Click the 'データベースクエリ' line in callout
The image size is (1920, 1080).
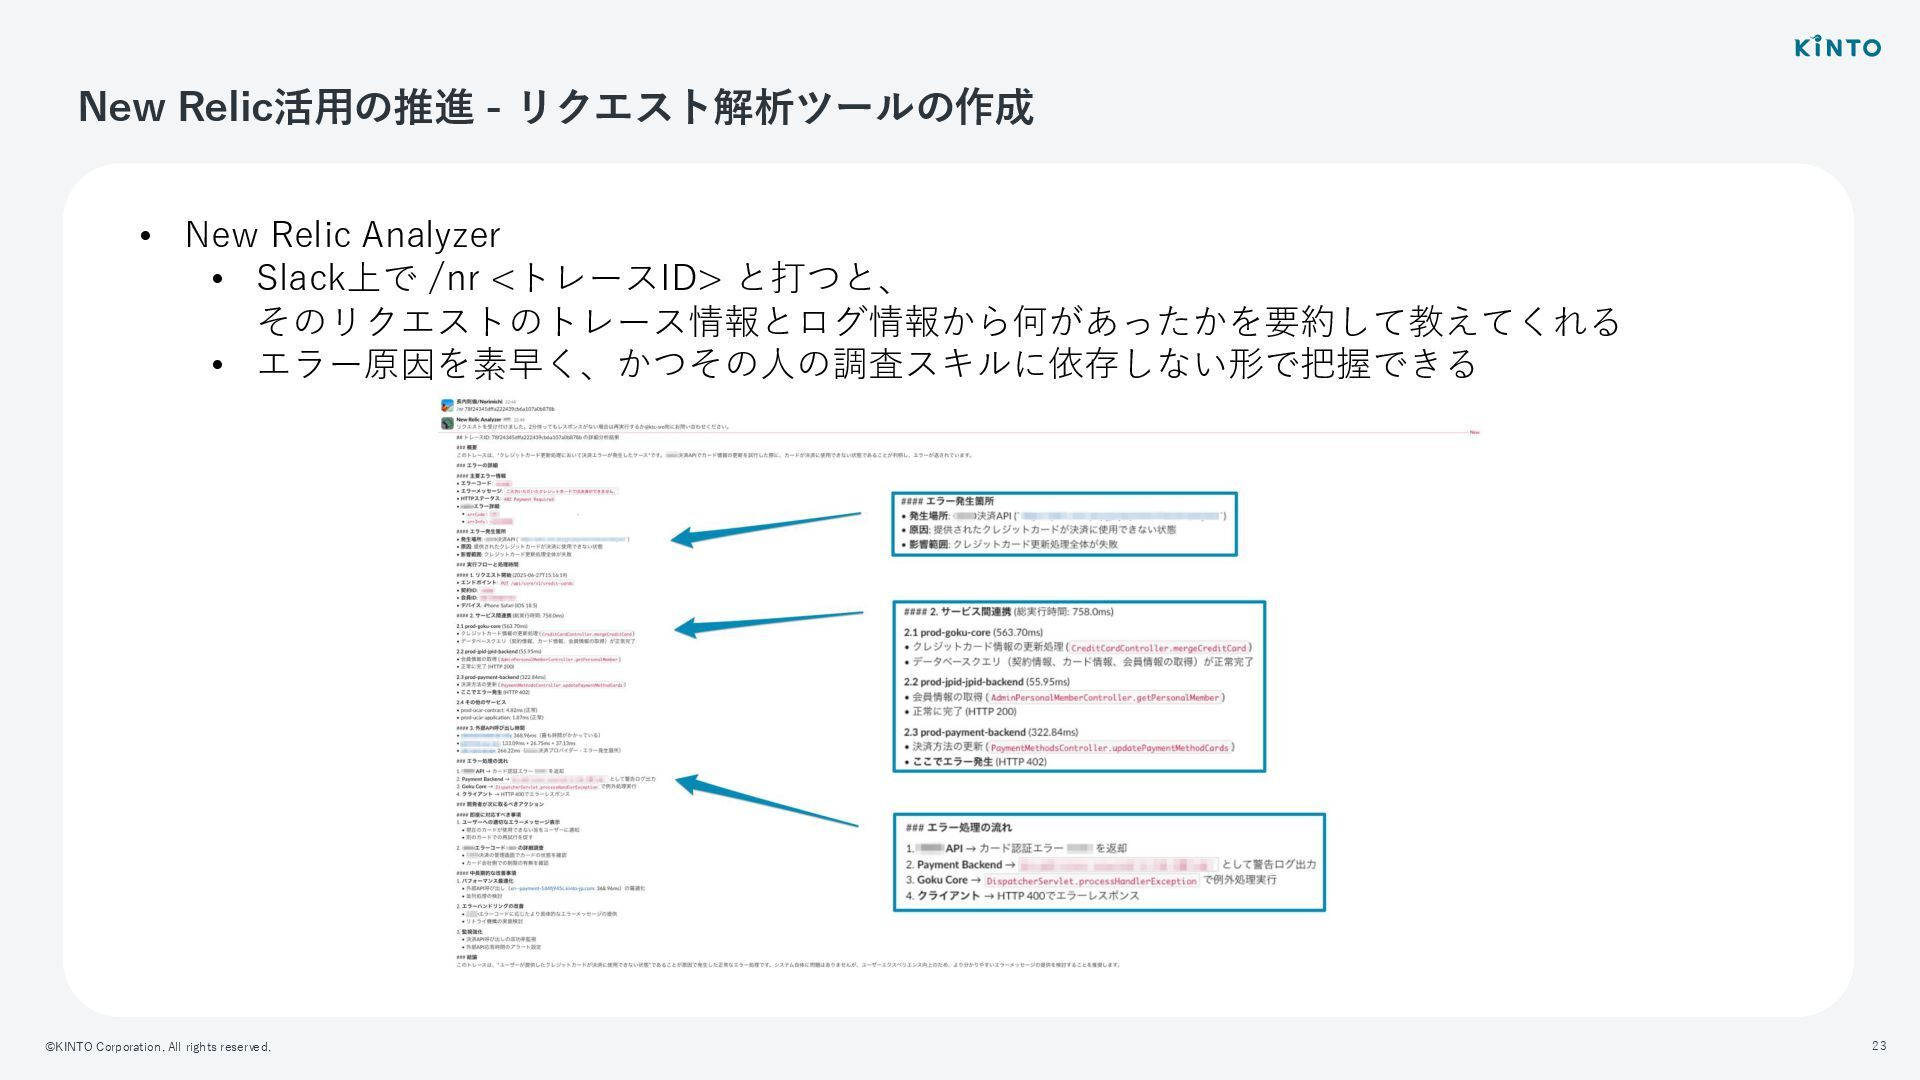click(1078, 662)
